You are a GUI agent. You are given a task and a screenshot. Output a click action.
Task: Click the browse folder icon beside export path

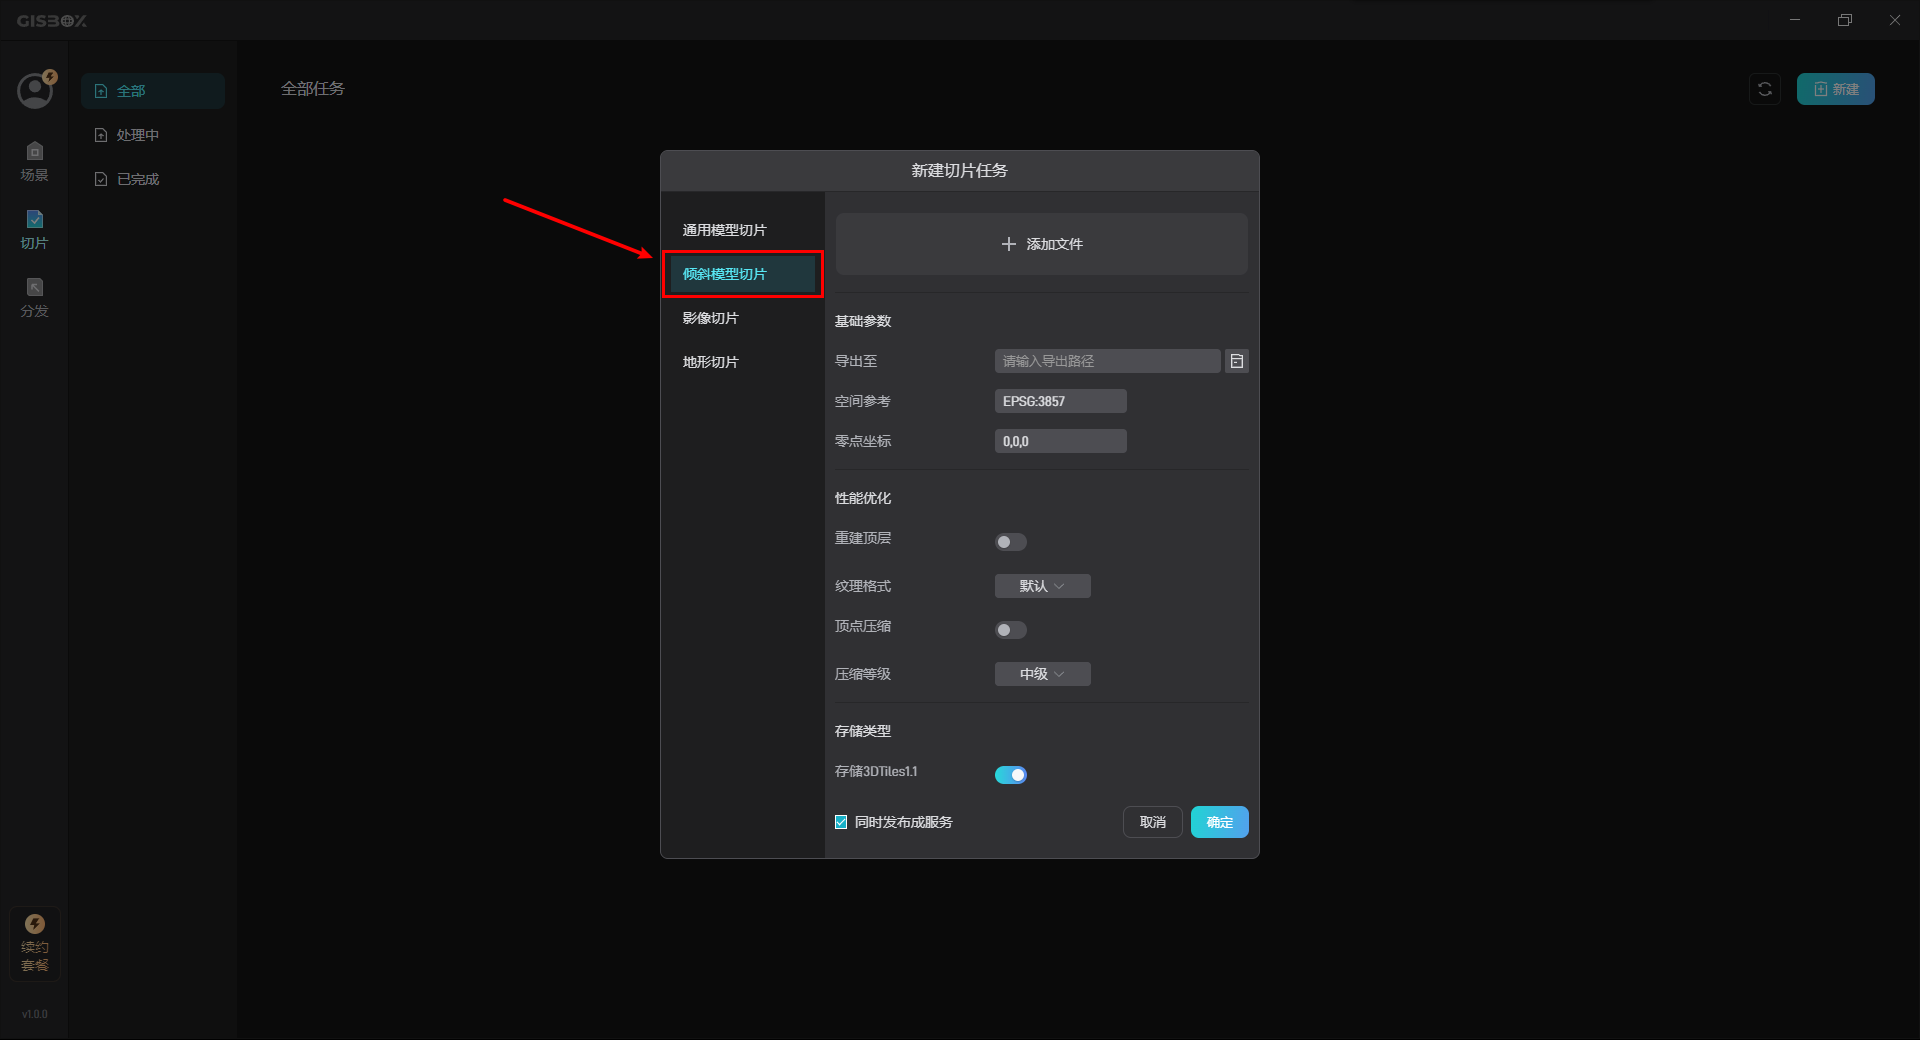(1237, 361)
